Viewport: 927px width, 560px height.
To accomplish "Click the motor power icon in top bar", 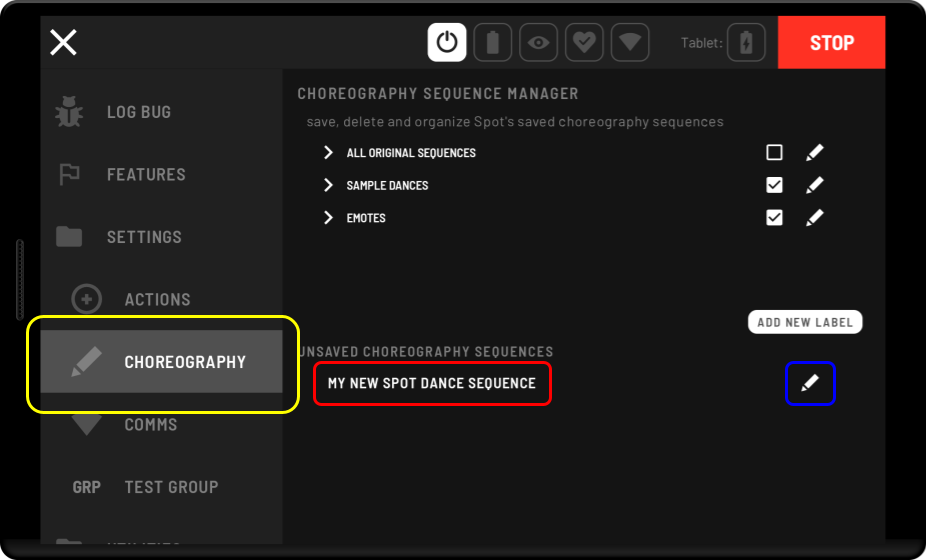I will (x=447, y=43).
